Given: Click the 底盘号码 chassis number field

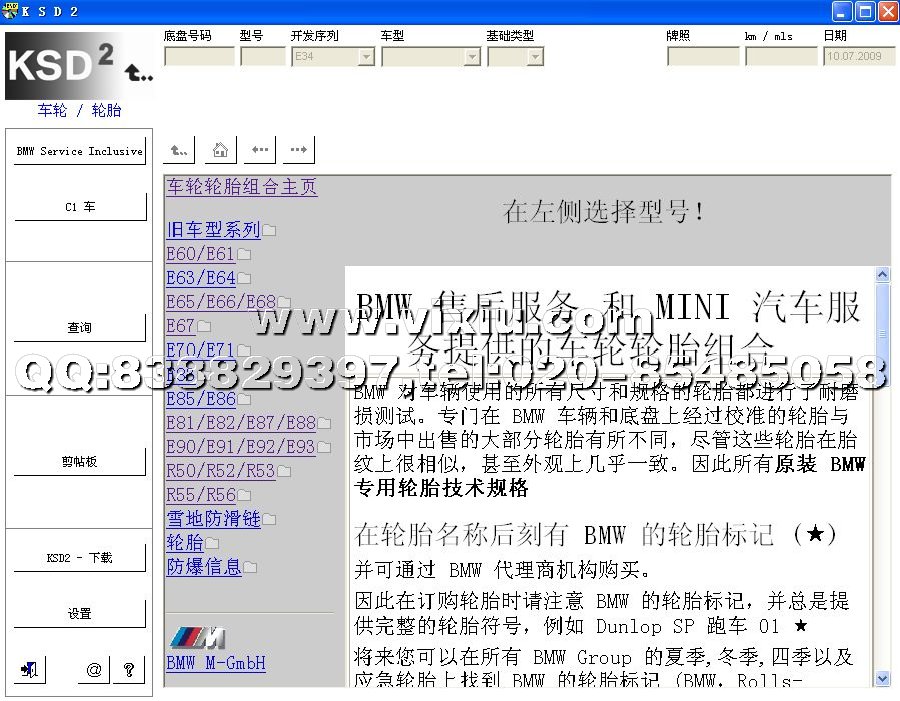Looking at the screenshot, I should [x=199, y=57].
